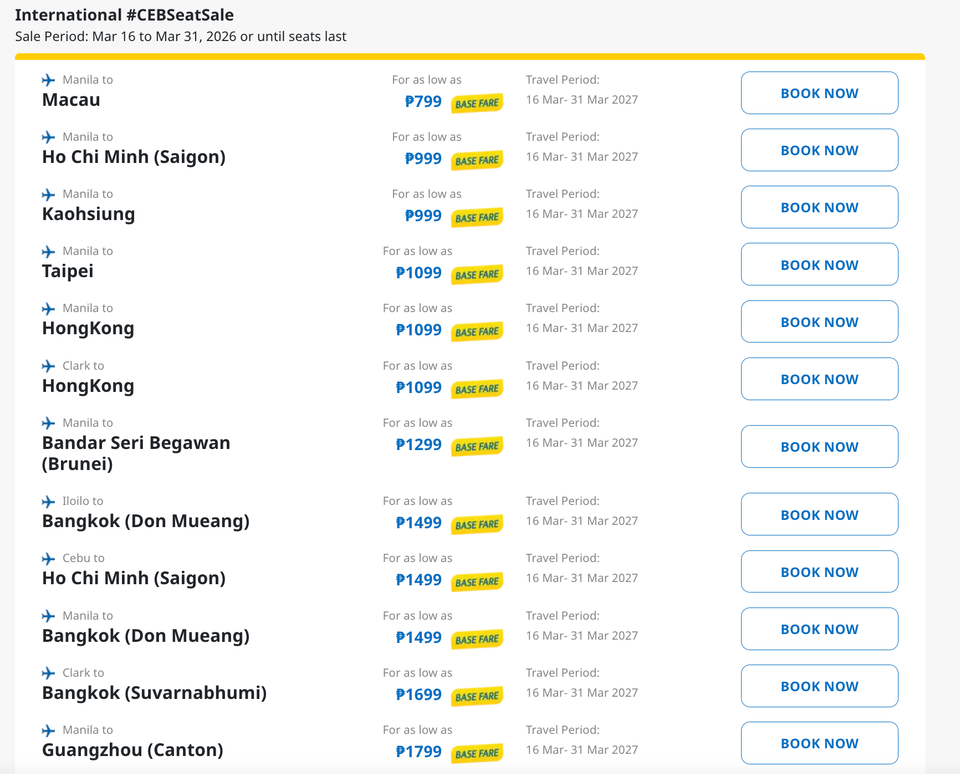Viewport: 960px width, 776px height.
Task: Click Bandar Seri Begawan (Brunei) destination text
Action: click(136, 453)
